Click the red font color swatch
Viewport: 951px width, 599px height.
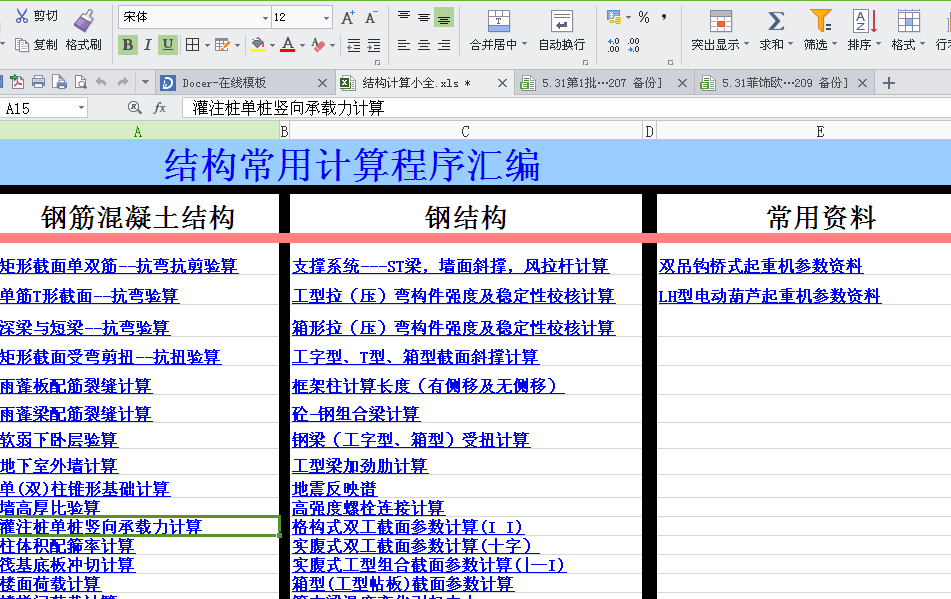[x=288, y=44]
